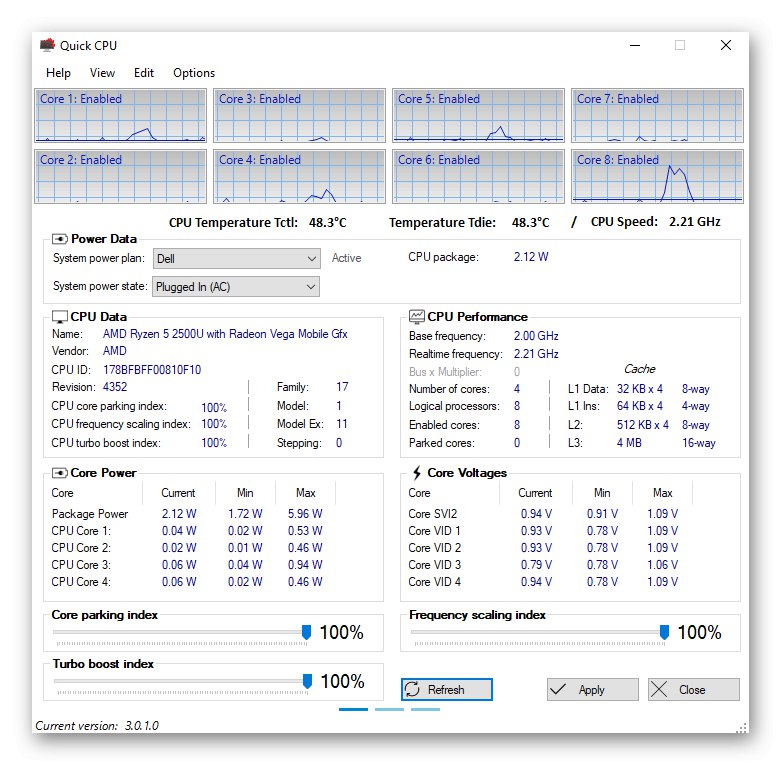Toggle the Core 5 Enabled graph

pos(478,116)
